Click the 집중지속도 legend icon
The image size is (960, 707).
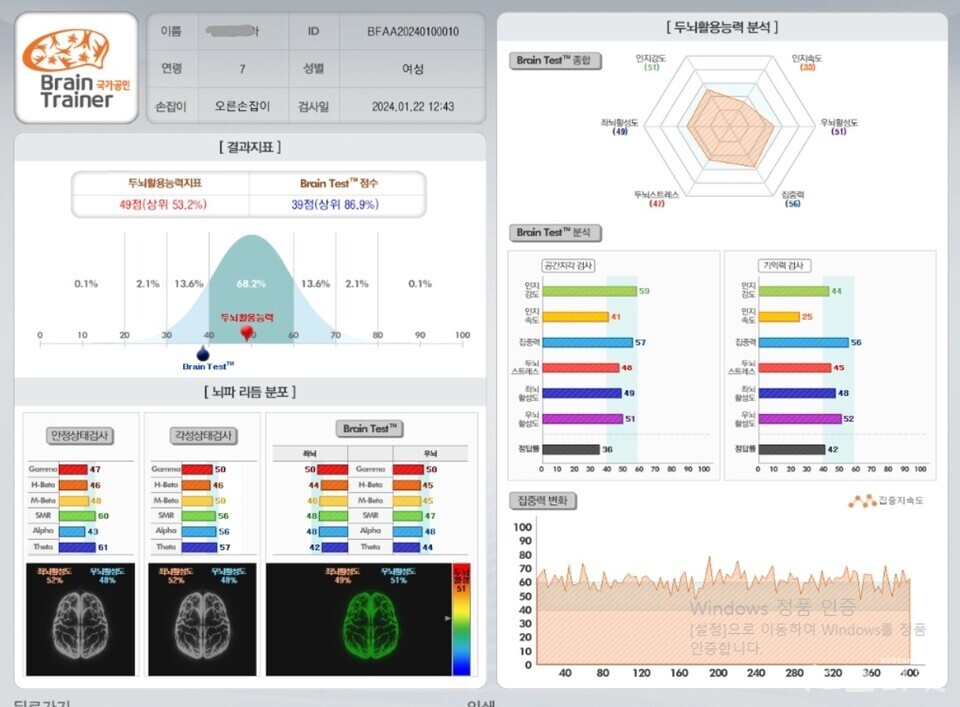click(x=861, y=501)
